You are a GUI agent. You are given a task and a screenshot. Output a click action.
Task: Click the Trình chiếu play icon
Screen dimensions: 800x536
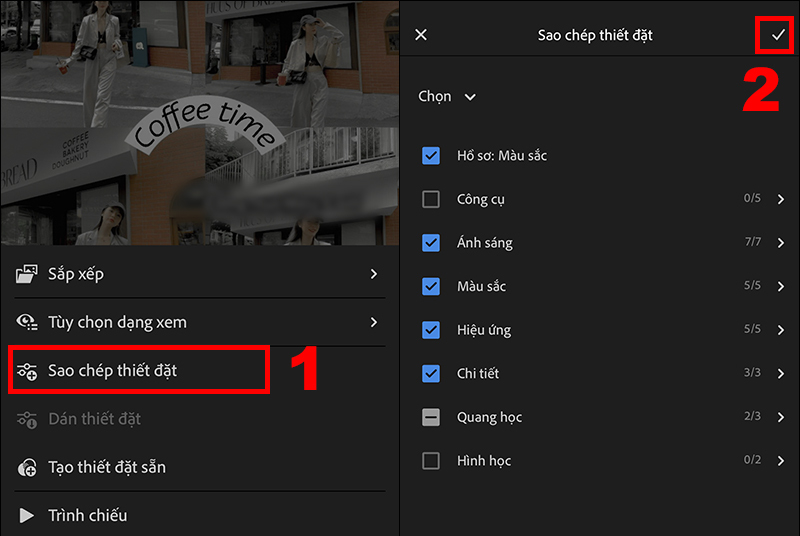click(x=27, y=516)
